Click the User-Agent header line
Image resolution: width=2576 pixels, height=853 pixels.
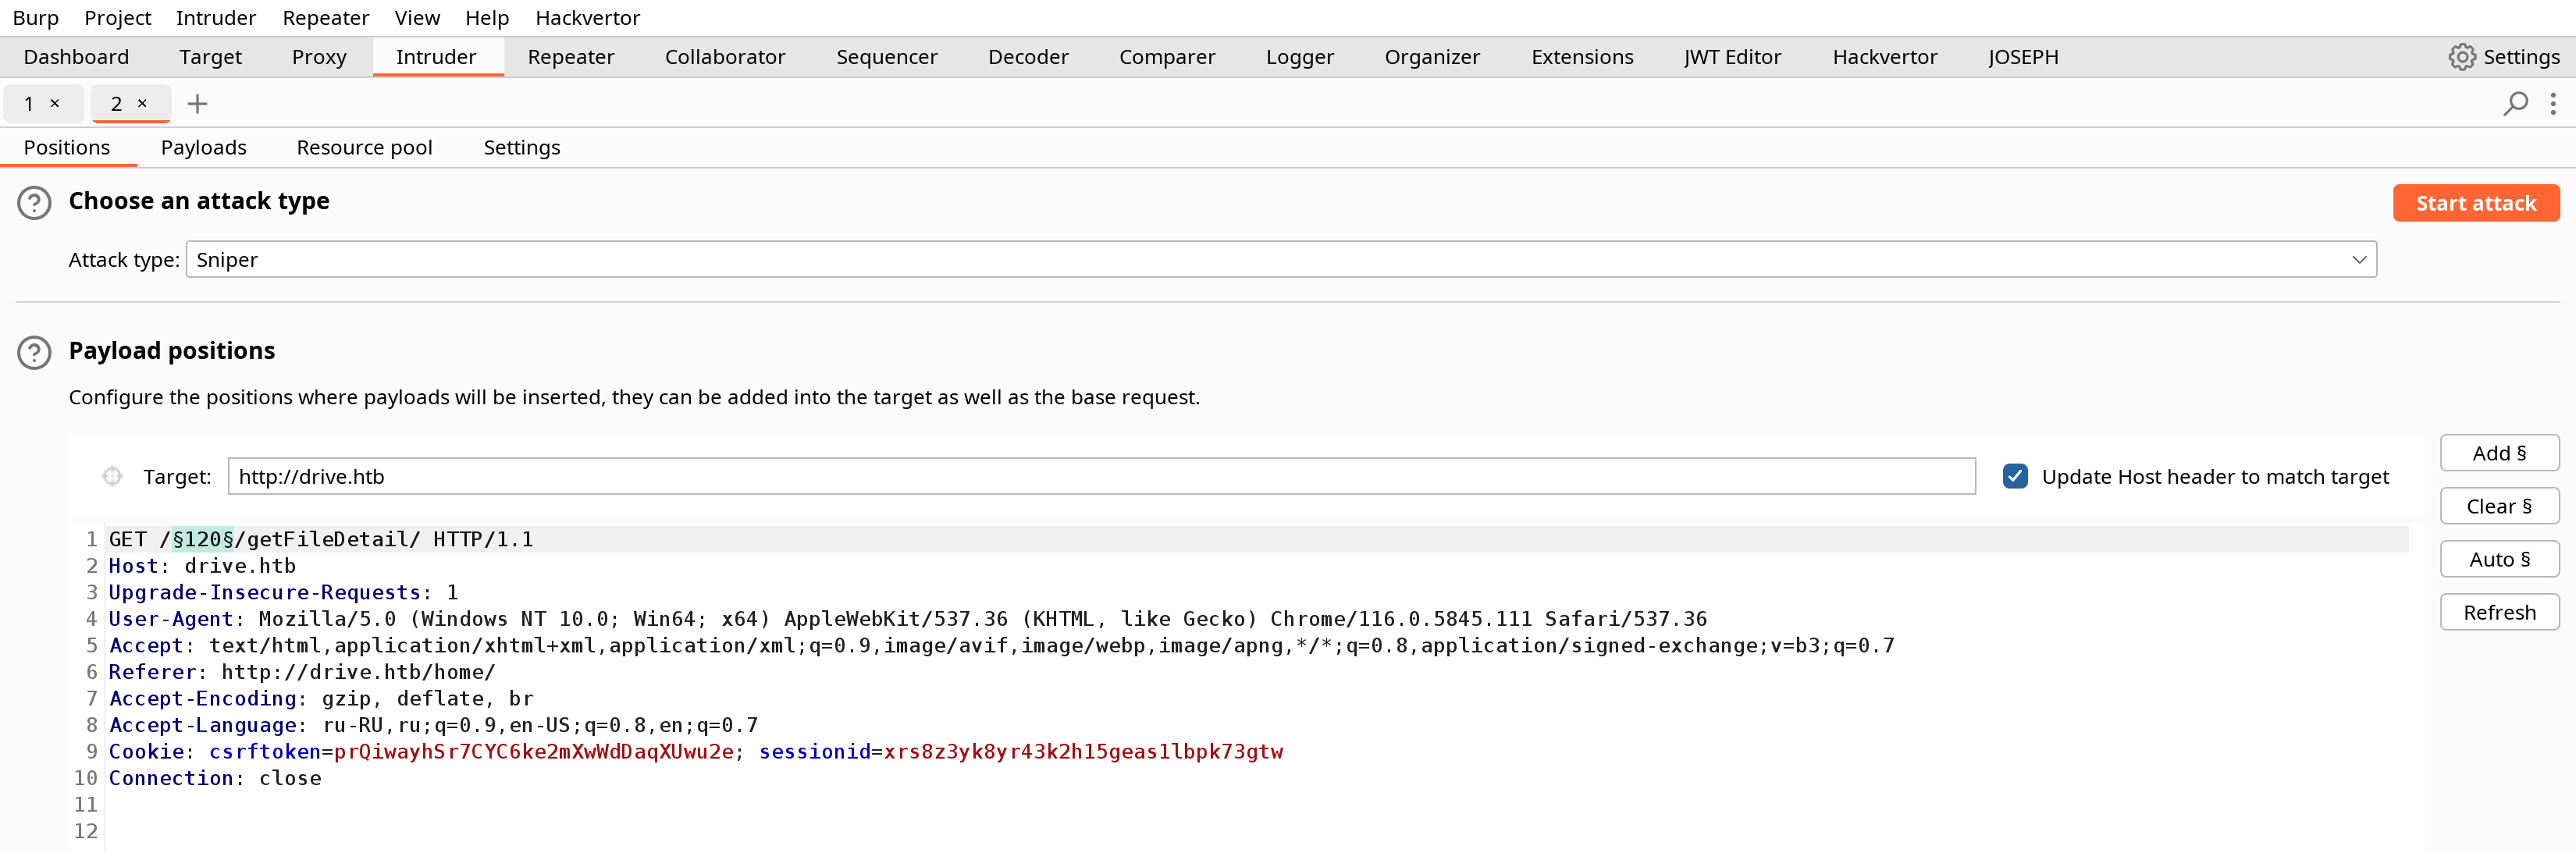point(908,619)
